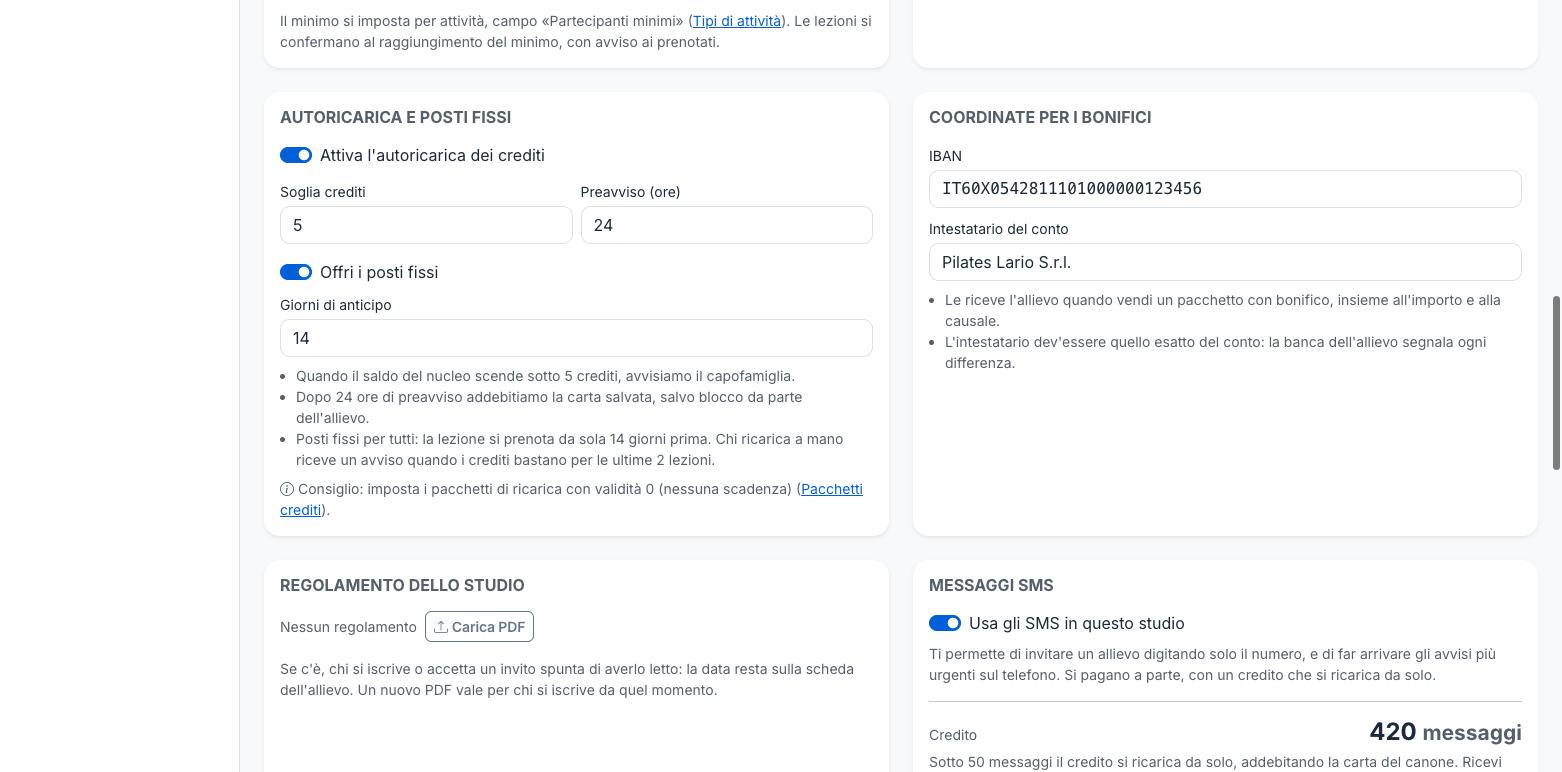Screen dimensions: 1562x772
Task: Click the "Offri i posti fissi" label text
Action: (x=379, y=272)
